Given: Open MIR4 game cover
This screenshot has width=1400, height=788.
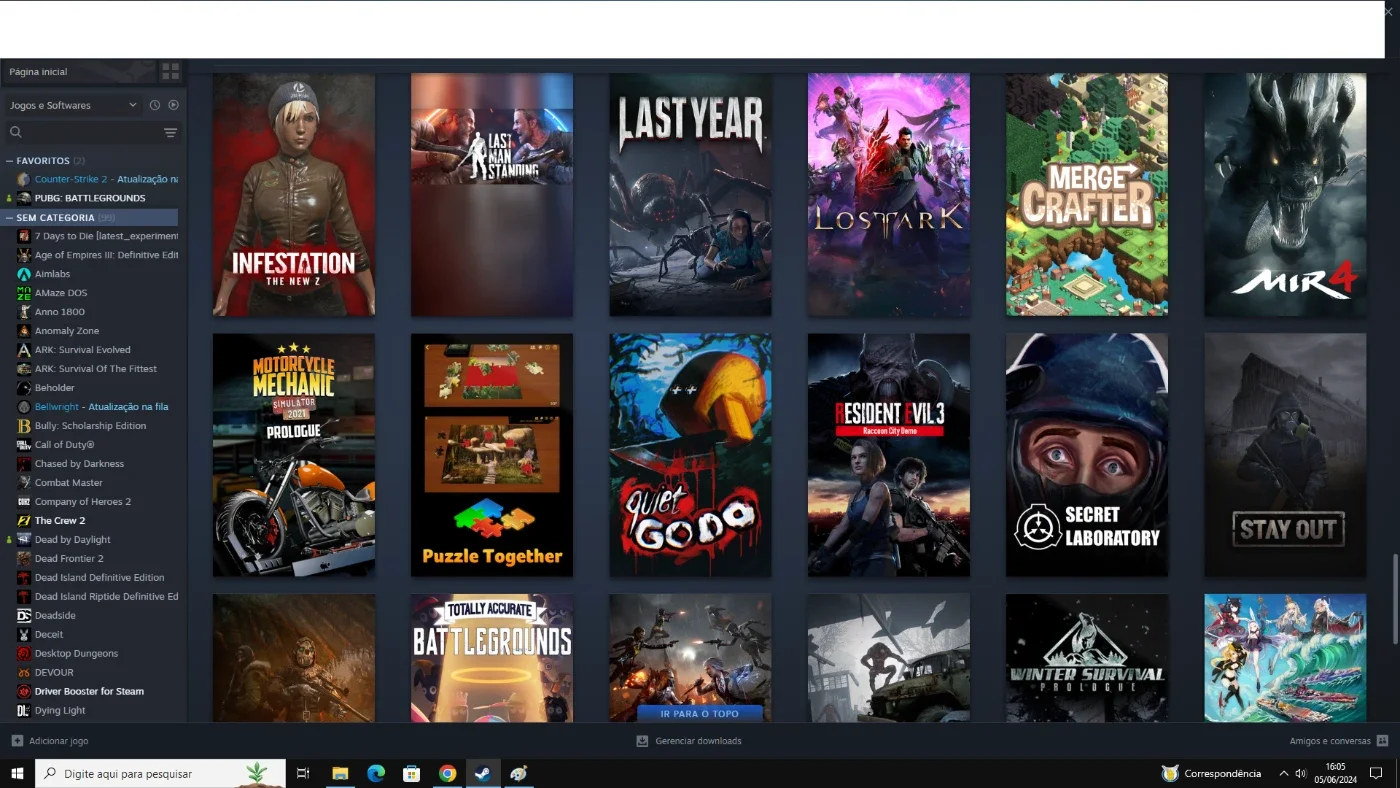Looking at the screenshot, I should [x=1285, y=195].
